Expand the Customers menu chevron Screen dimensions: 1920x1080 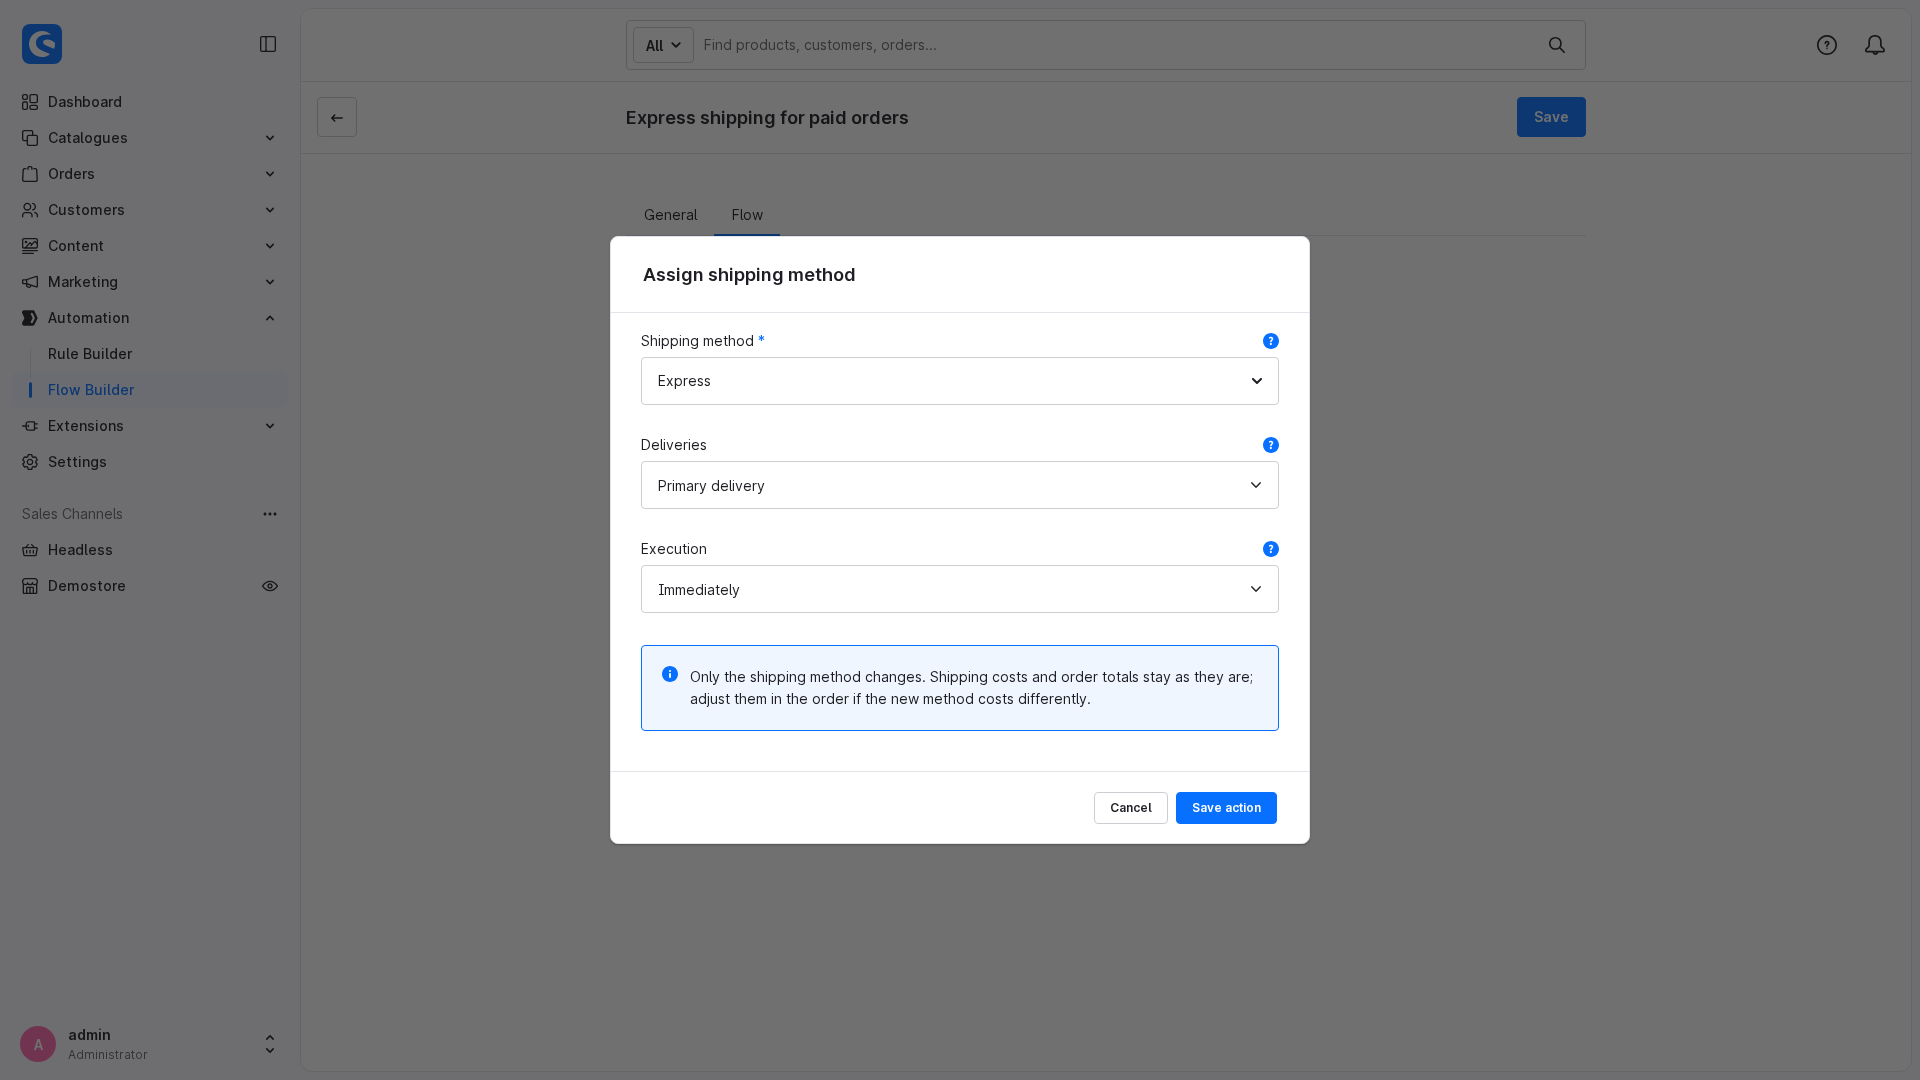(270, 210)
